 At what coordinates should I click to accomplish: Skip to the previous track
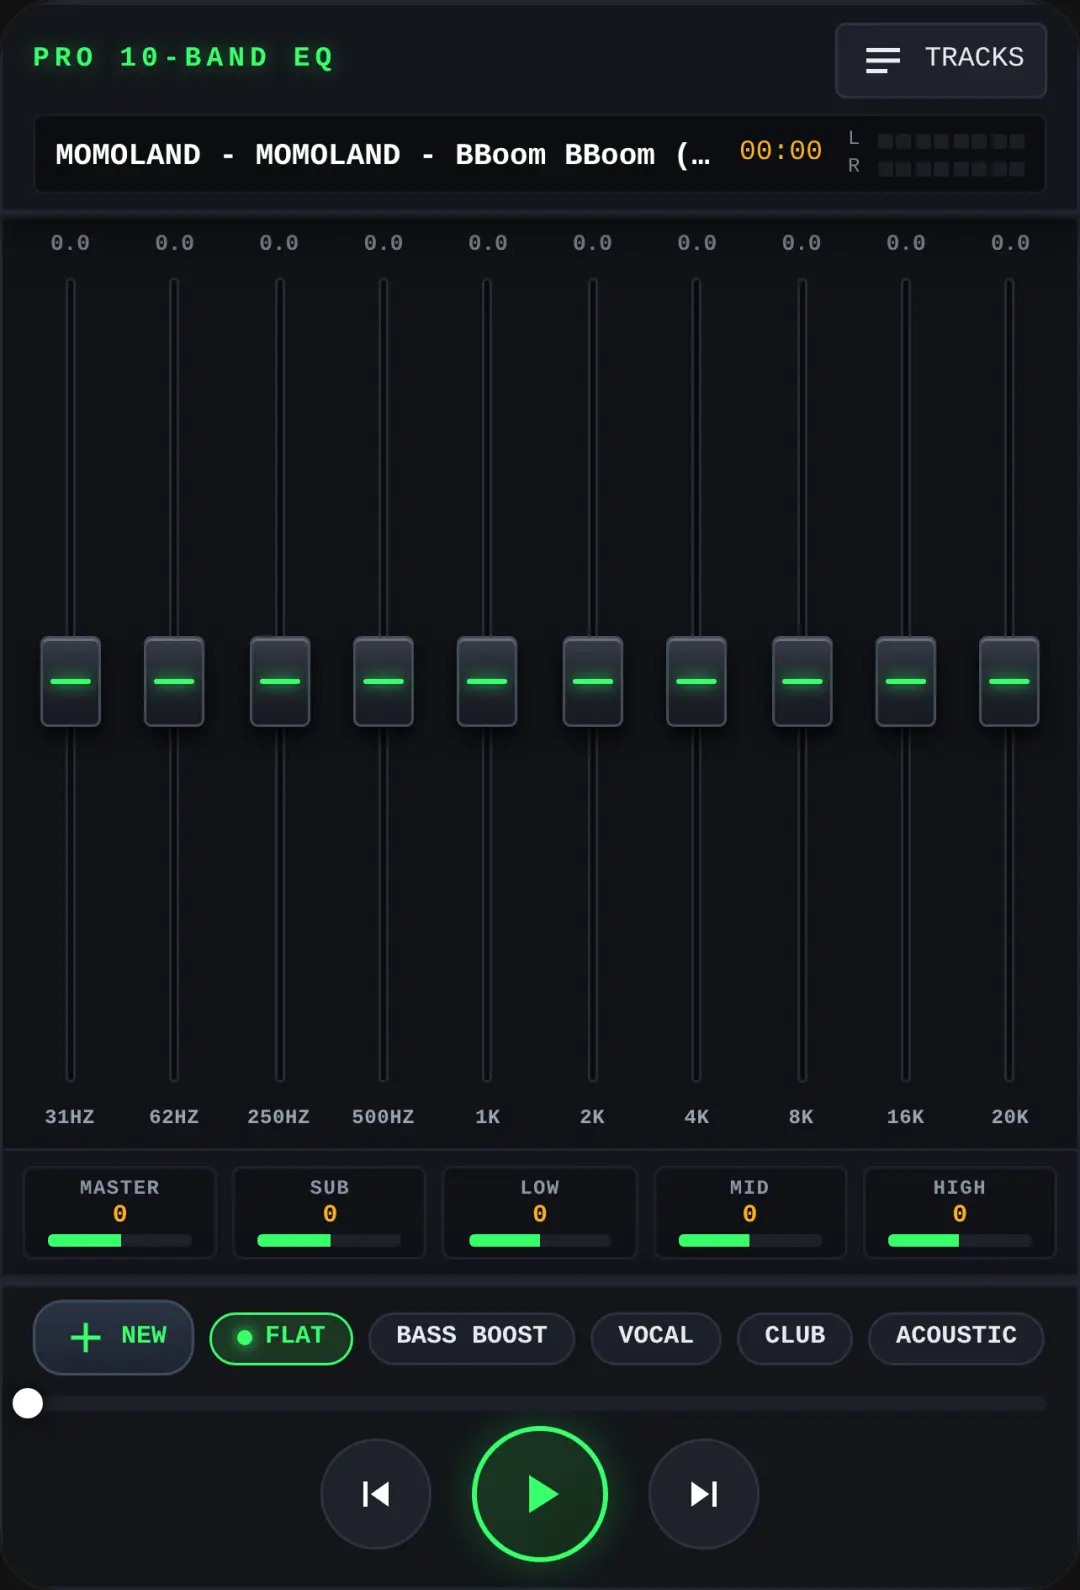click(x=376, y=1494)
